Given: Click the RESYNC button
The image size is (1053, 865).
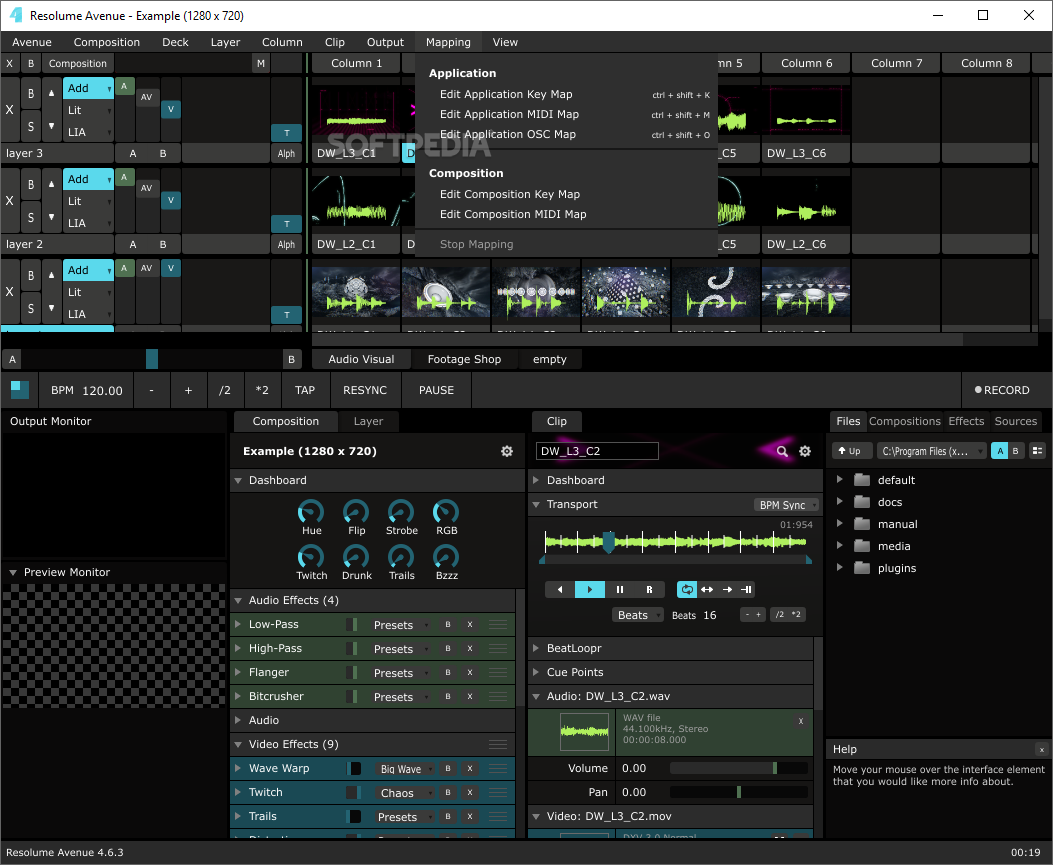Looking at the screenshot, I should pos(365,390).
